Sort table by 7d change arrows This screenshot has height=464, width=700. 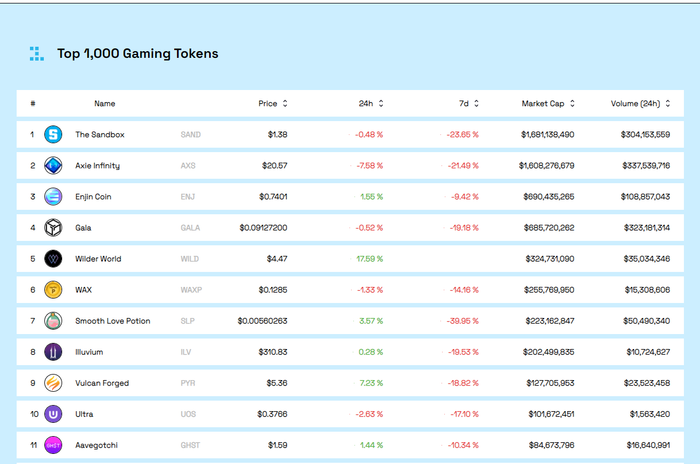(x=476, y=104)
